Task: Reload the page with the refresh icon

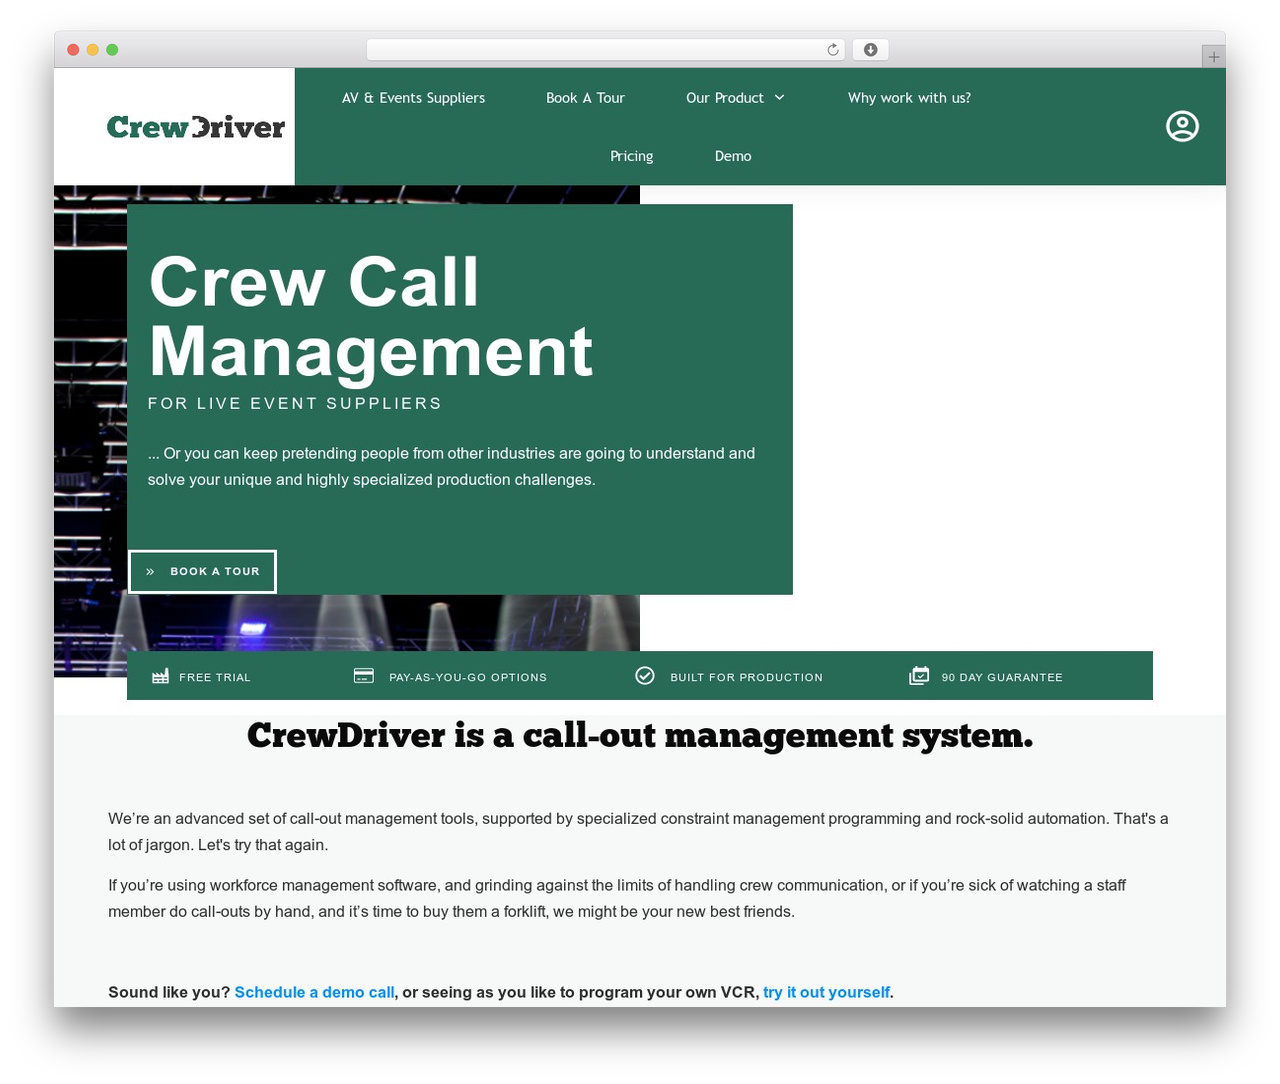Action: tap(833, 50)
